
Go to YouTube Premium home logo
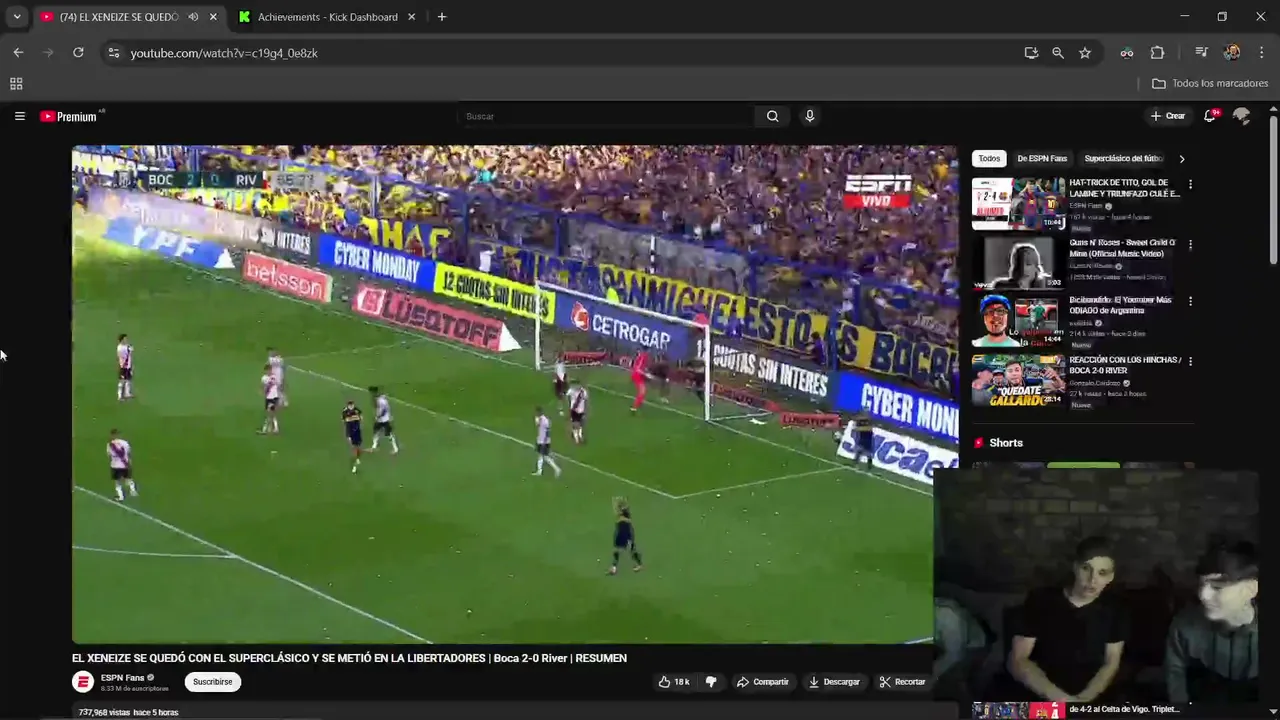[x=69, y=116]
